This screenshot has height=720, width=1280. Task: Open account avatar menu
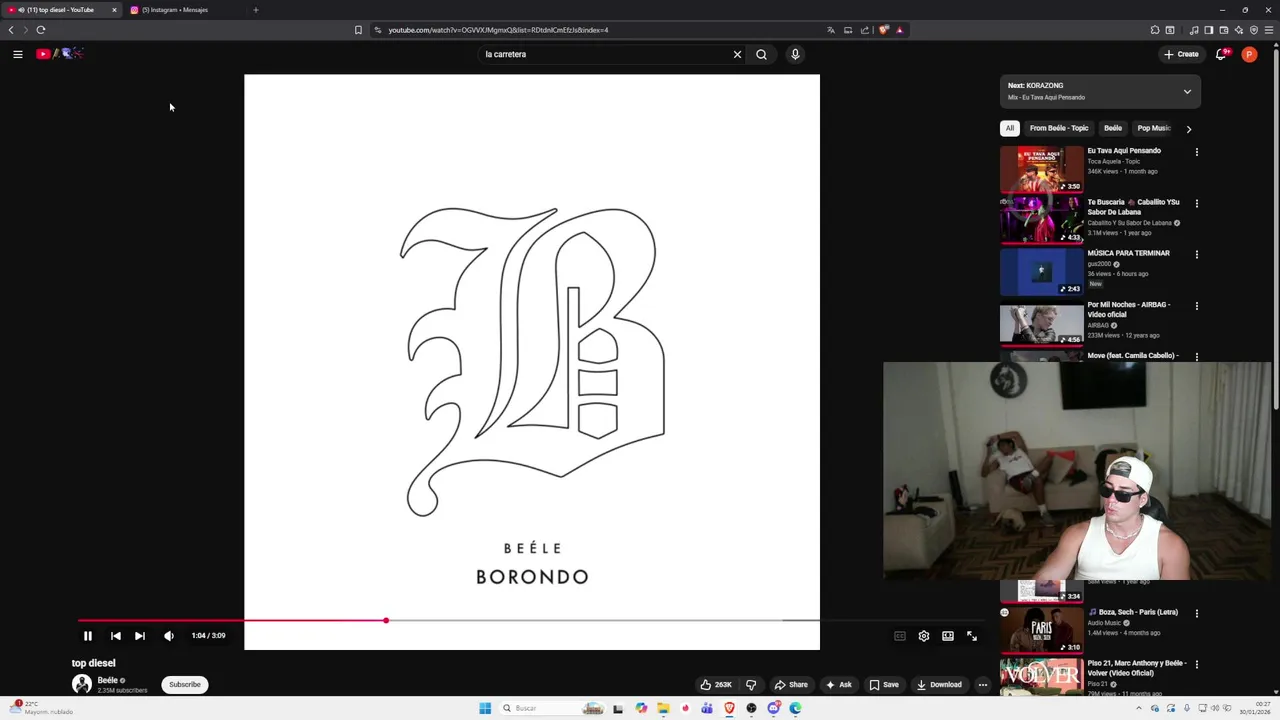coord(1249,54)
